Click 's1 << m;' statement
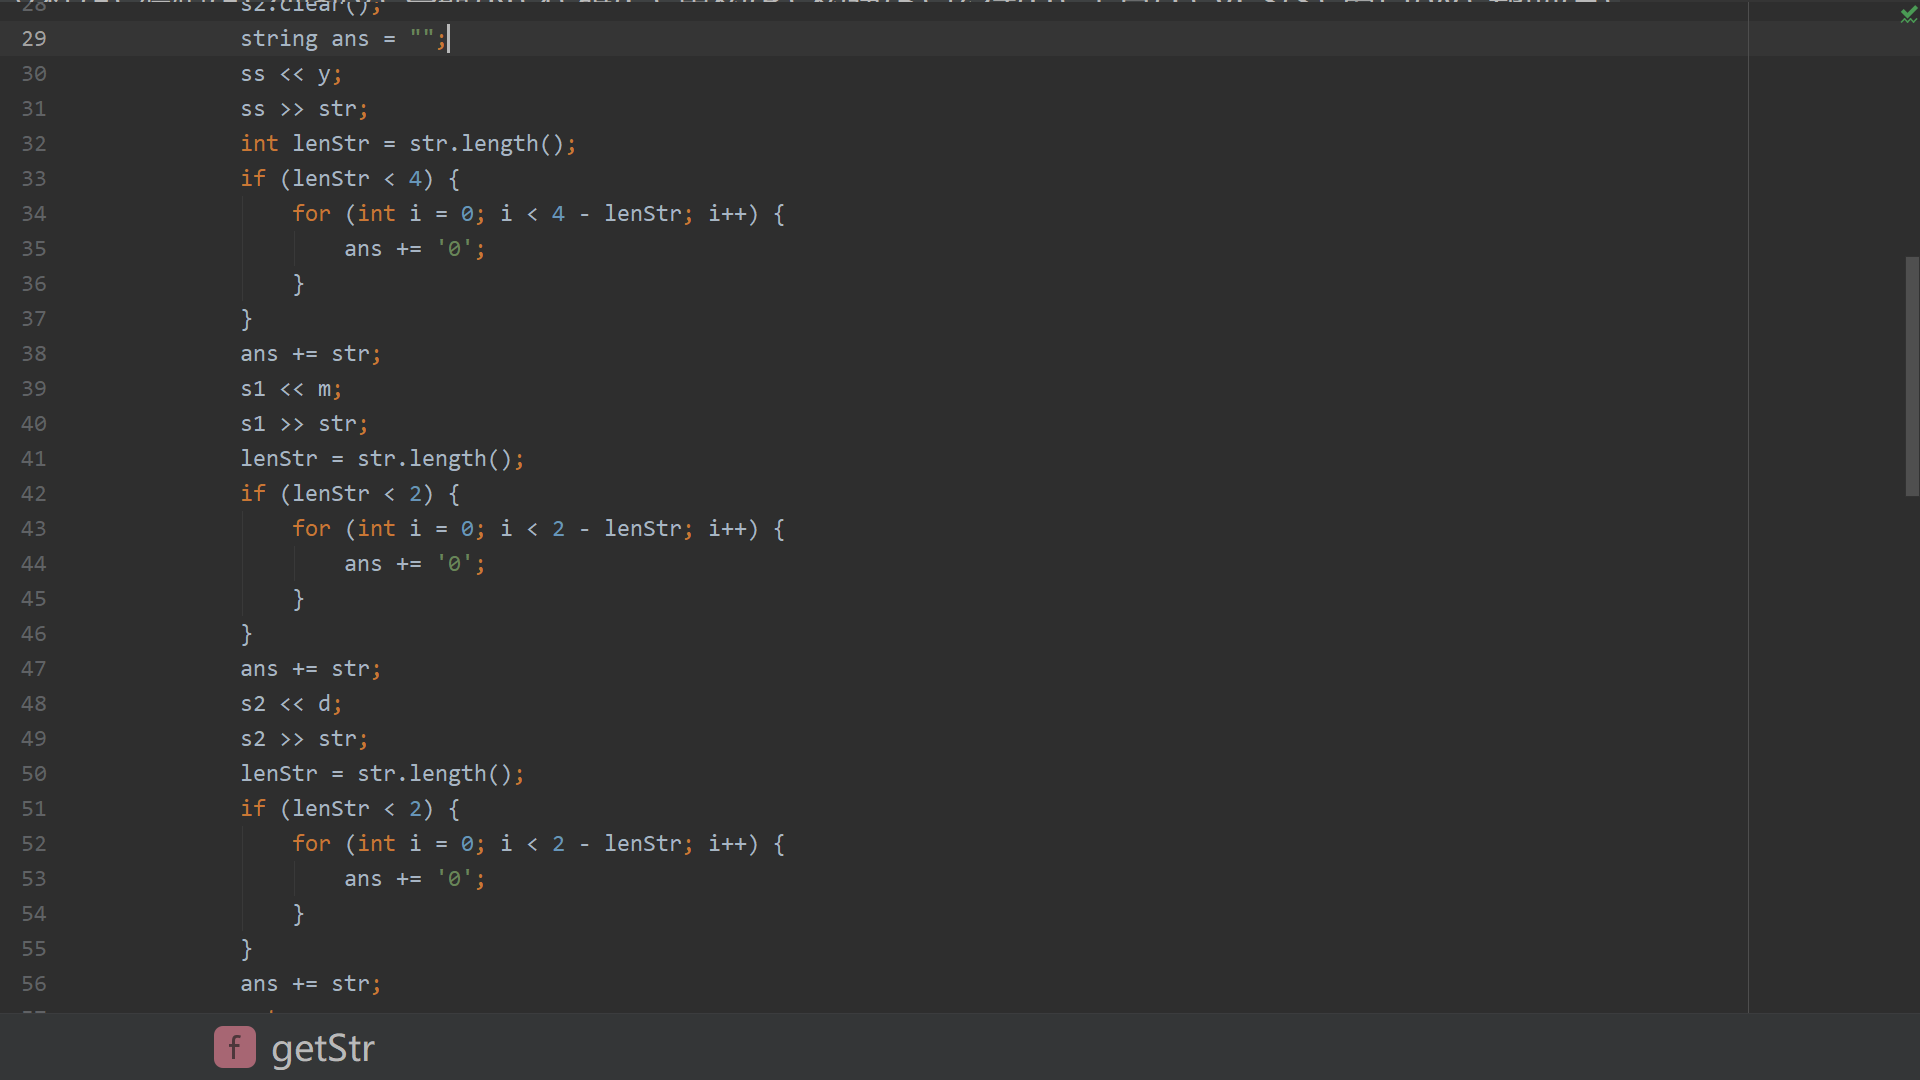1920x1080 pixels. [x=291, y=389]
